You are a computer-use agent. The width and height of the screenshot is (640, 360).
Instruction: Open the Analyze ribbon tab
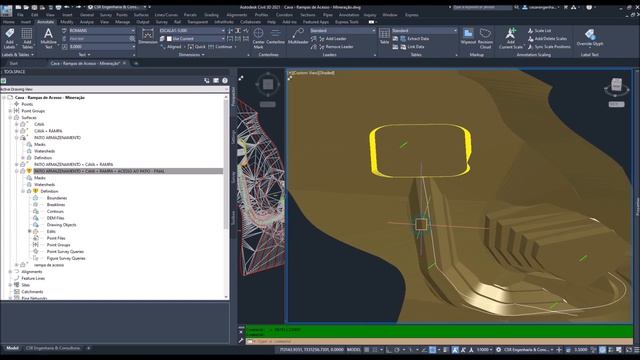pos(87,22)
